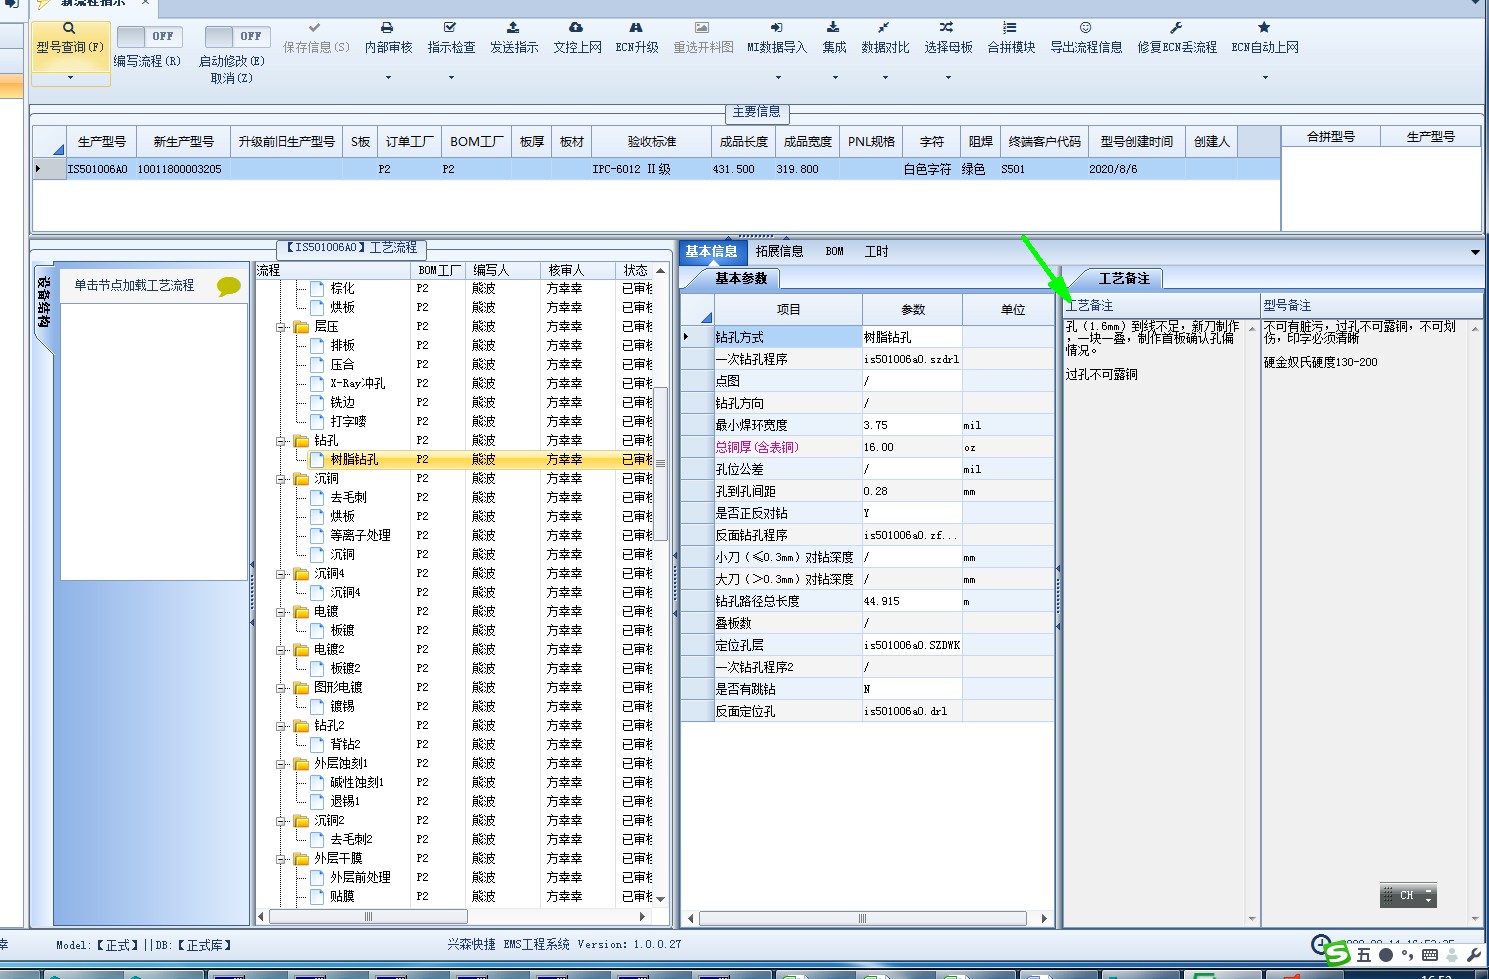
Task: Switch to the 拓展信息 tab
Action: 780,252
